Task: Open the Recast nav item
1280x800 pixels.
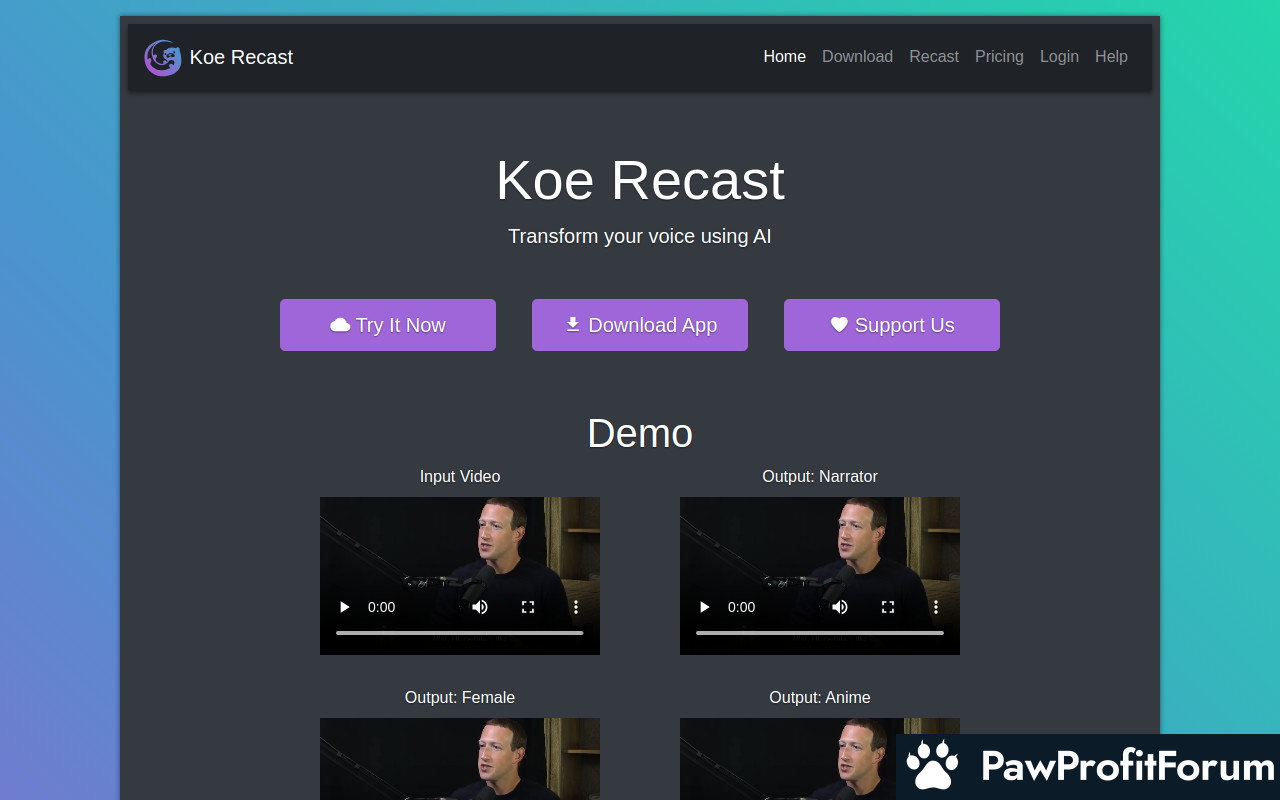Action: point(934,57)
